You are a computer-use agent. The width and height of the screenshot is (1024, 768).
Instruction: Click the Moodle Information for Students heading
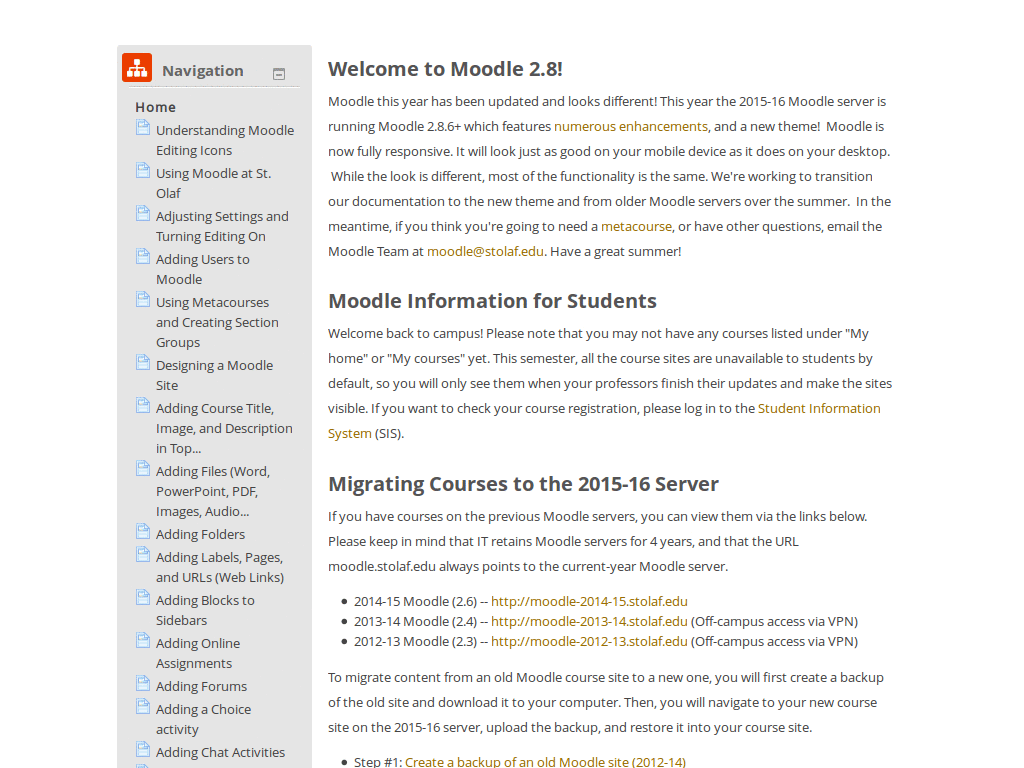[492, 301]
